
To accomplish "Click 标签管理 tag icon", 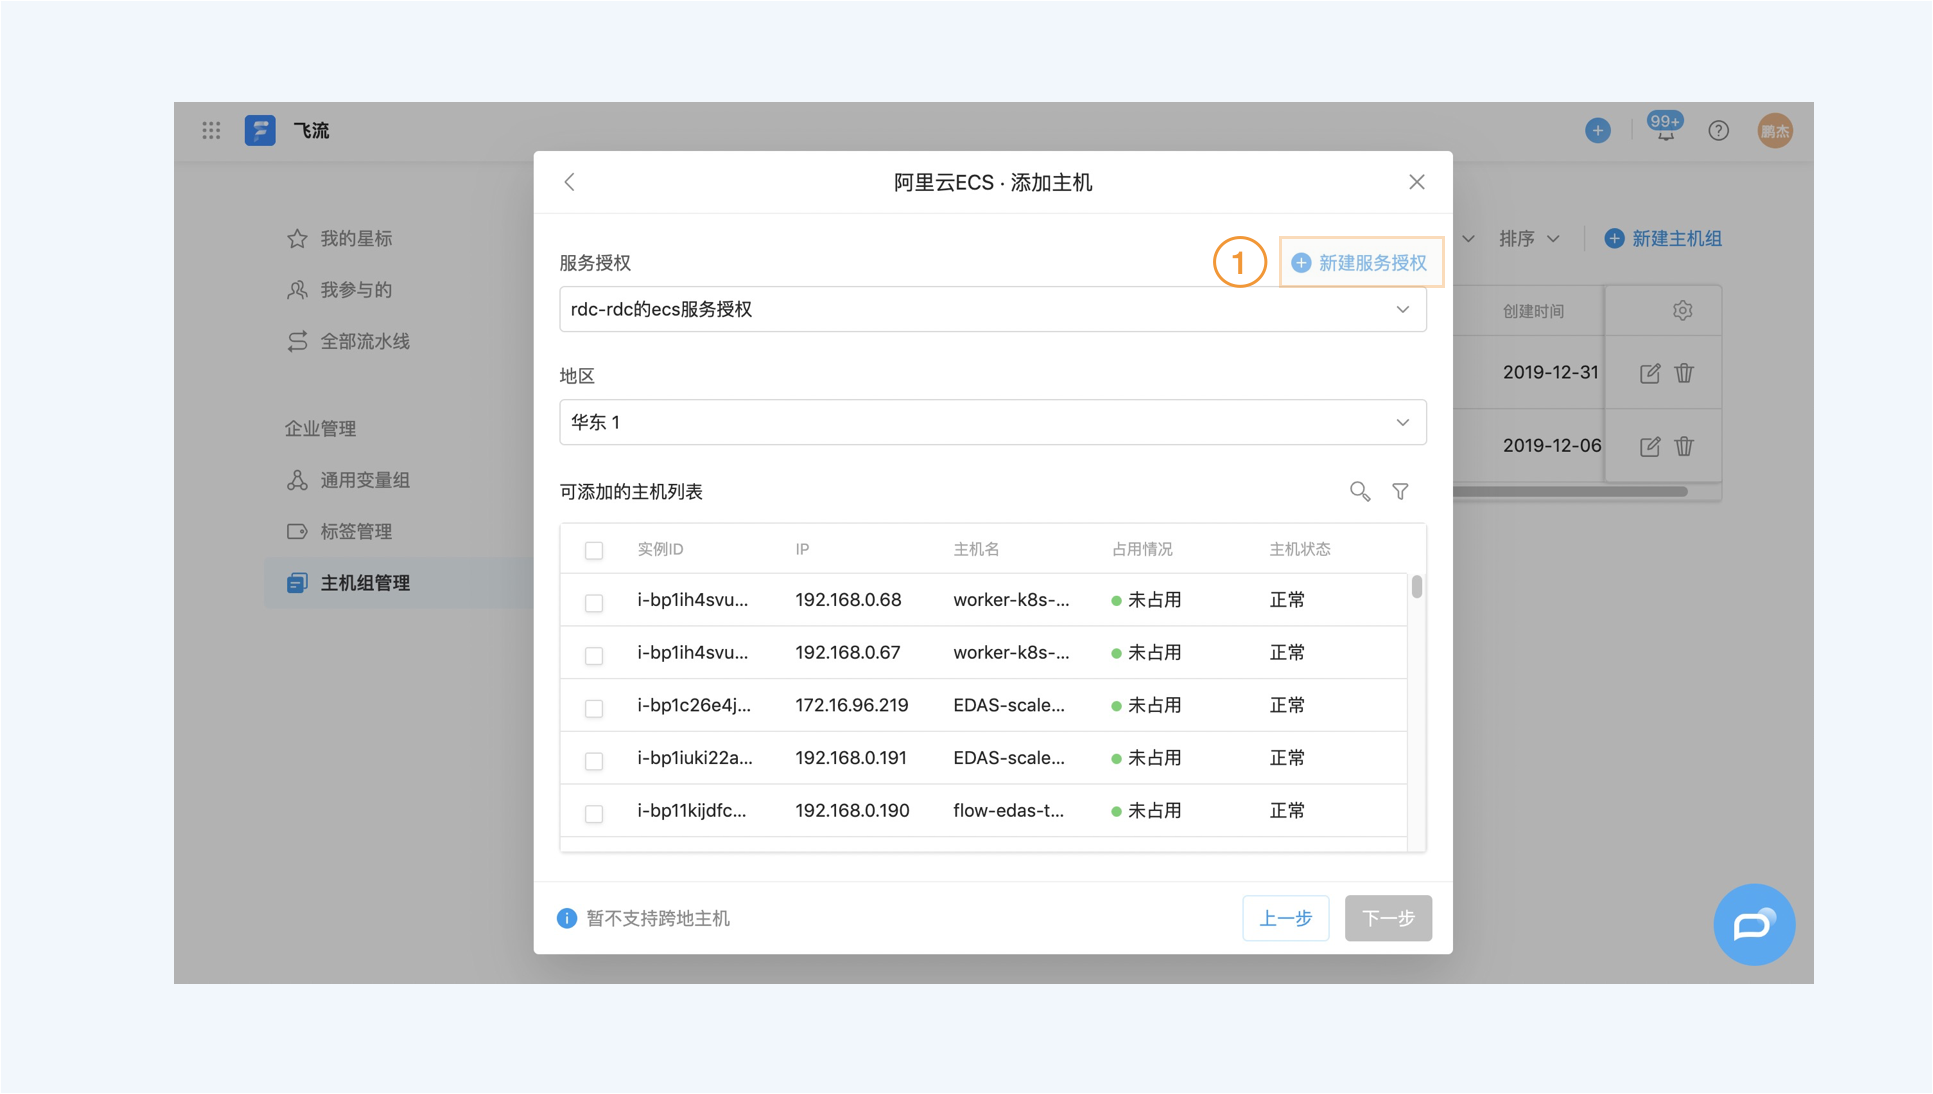I will (297, 531).
